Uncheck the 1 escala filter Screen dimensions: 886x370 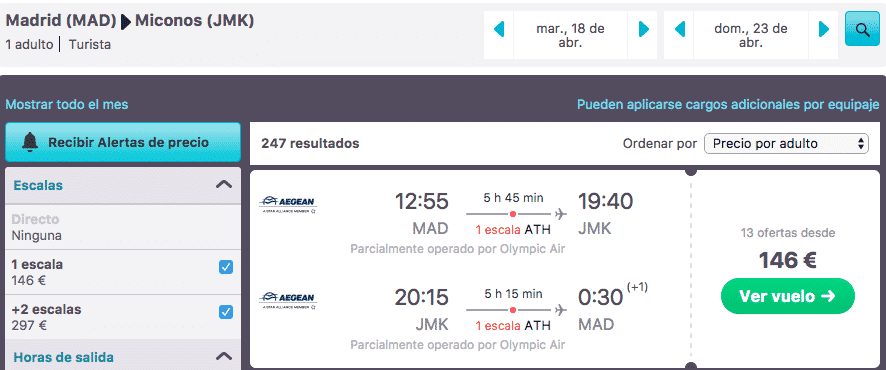pyautogui.click(x=226, y=267)
